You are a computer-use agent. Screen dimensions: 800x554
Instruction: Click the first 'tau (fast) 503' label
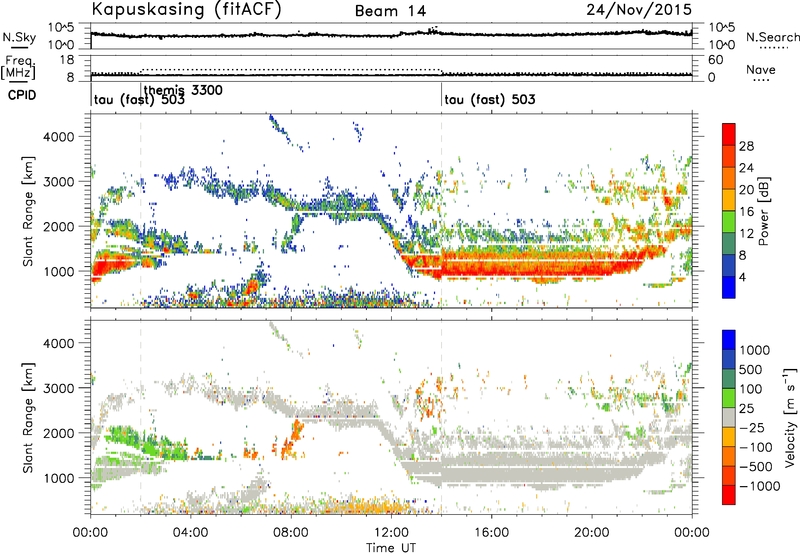tap(139, 99)
